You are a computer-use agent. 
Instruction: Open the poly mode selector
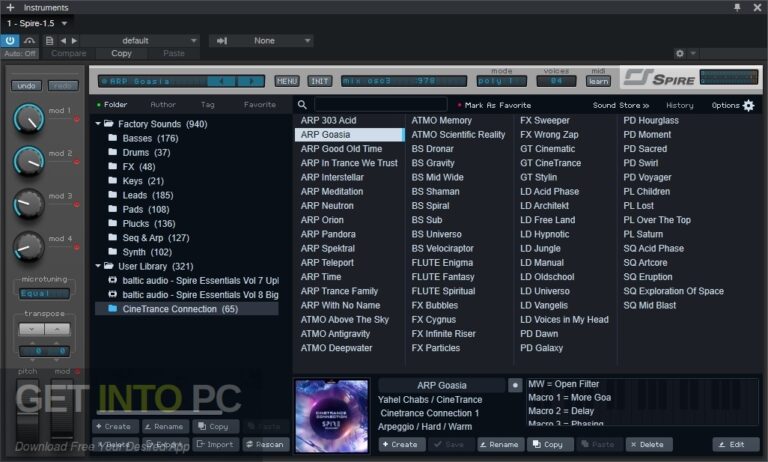pos(502,81)
